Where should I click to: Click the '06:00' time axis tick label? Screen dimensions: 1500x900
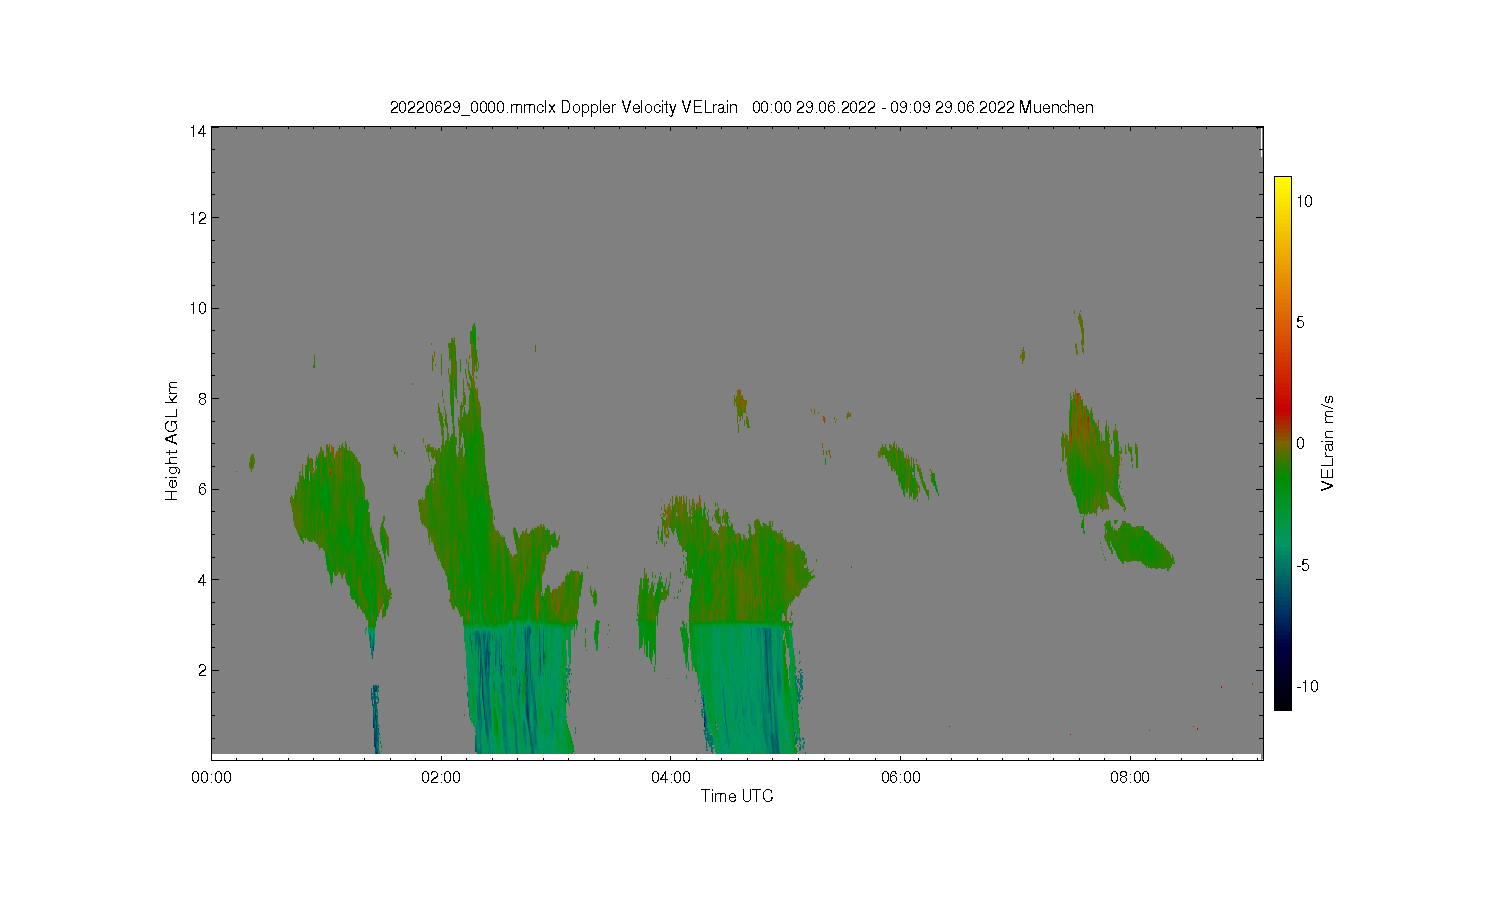coord(900,777)
